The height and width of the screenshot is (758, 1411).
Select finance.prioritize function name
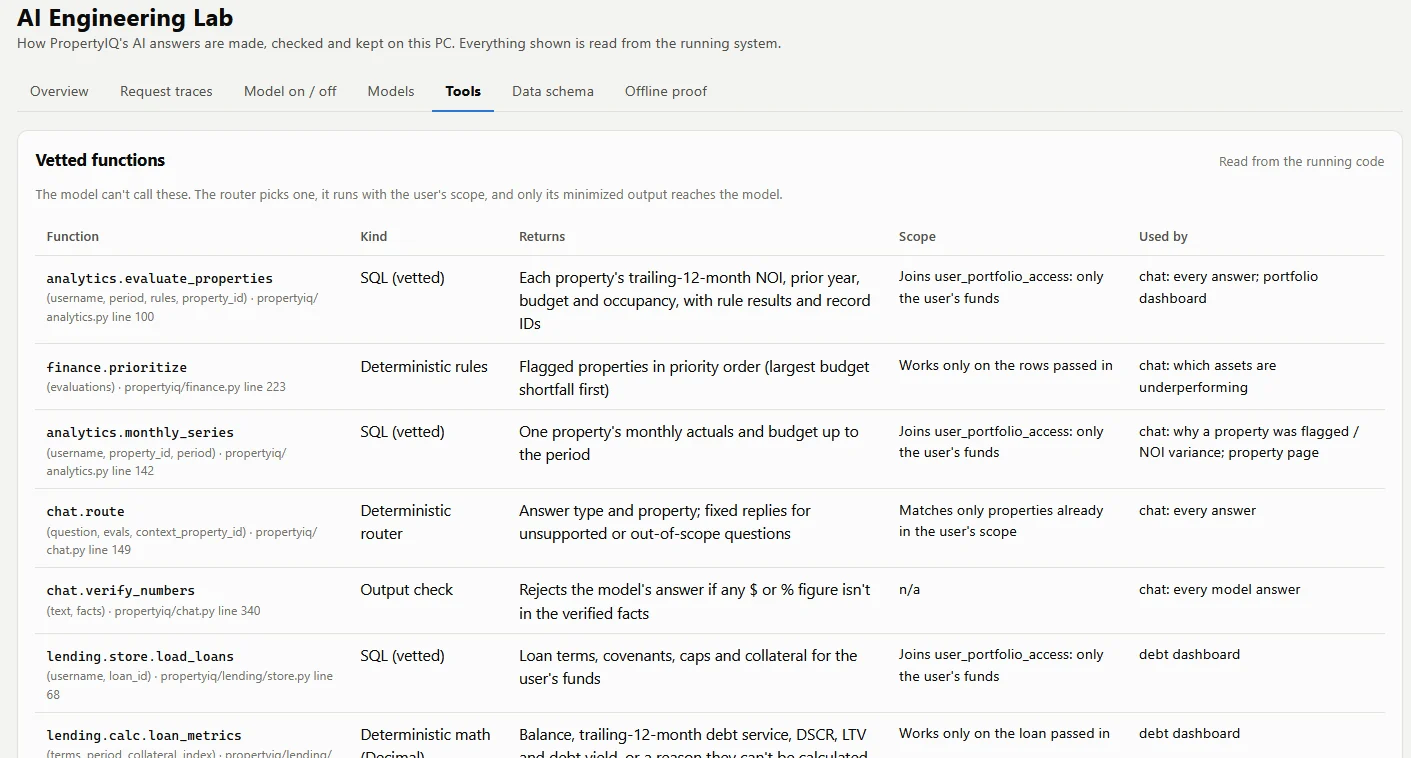click(x=117, y=367)
